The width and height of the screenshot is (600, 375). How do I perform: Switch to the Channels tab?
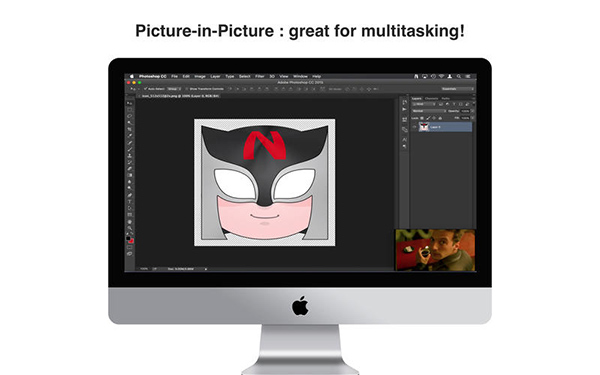click(x=432, y=98)
